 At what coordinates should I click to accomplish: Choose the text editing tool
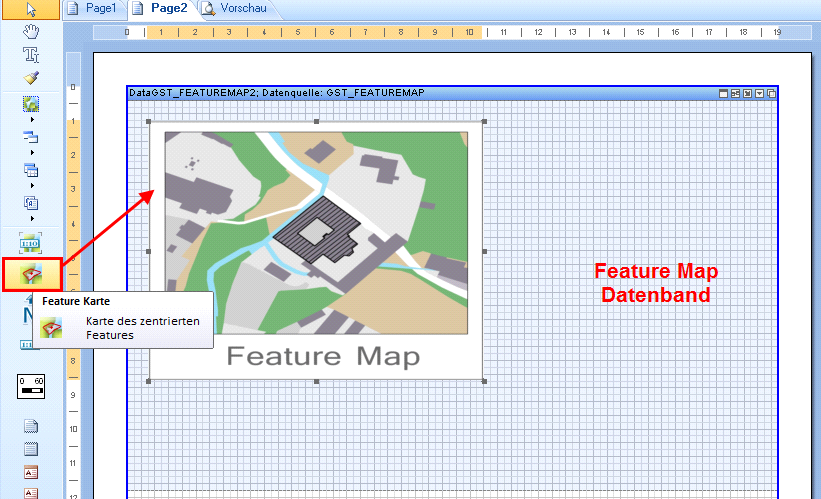pos(31,54)
